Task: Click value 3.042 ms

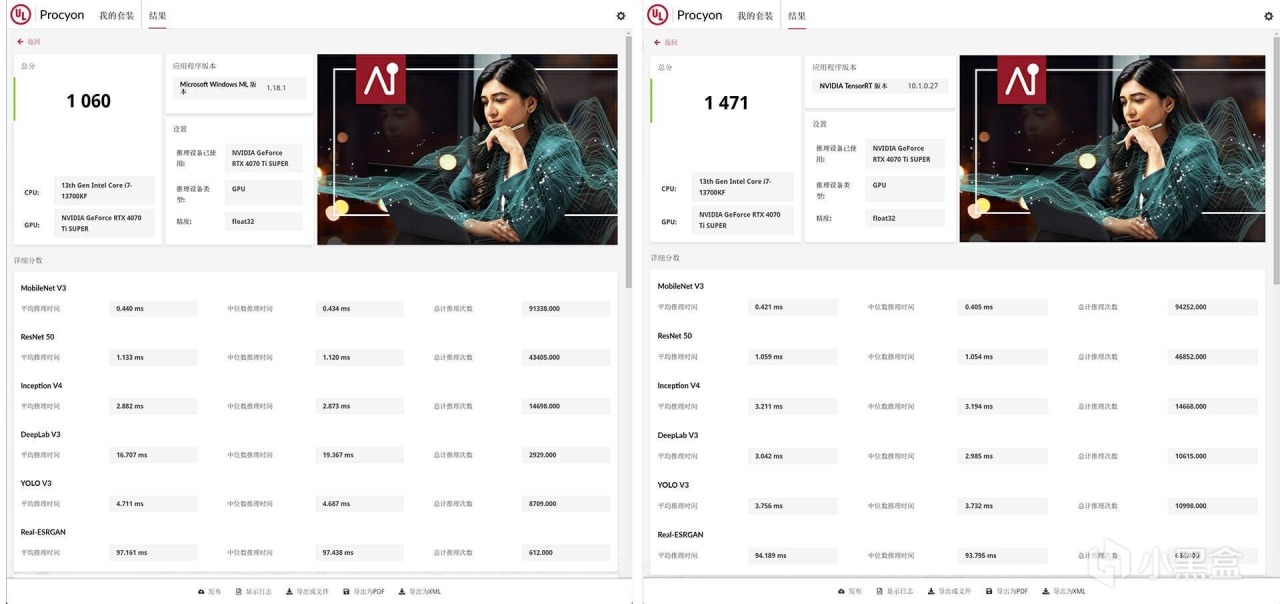Action: coord(792,456)
